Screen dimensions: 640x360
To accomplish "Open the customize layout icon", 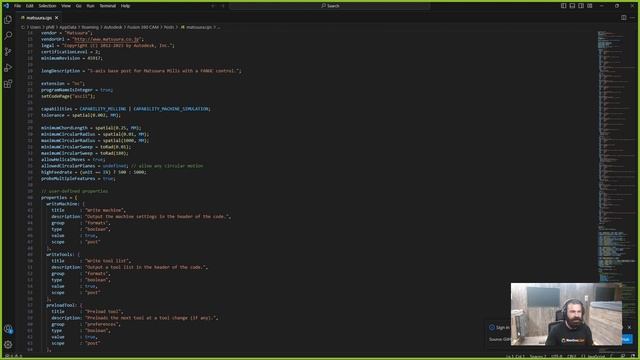I will click(x=590, y=6).
